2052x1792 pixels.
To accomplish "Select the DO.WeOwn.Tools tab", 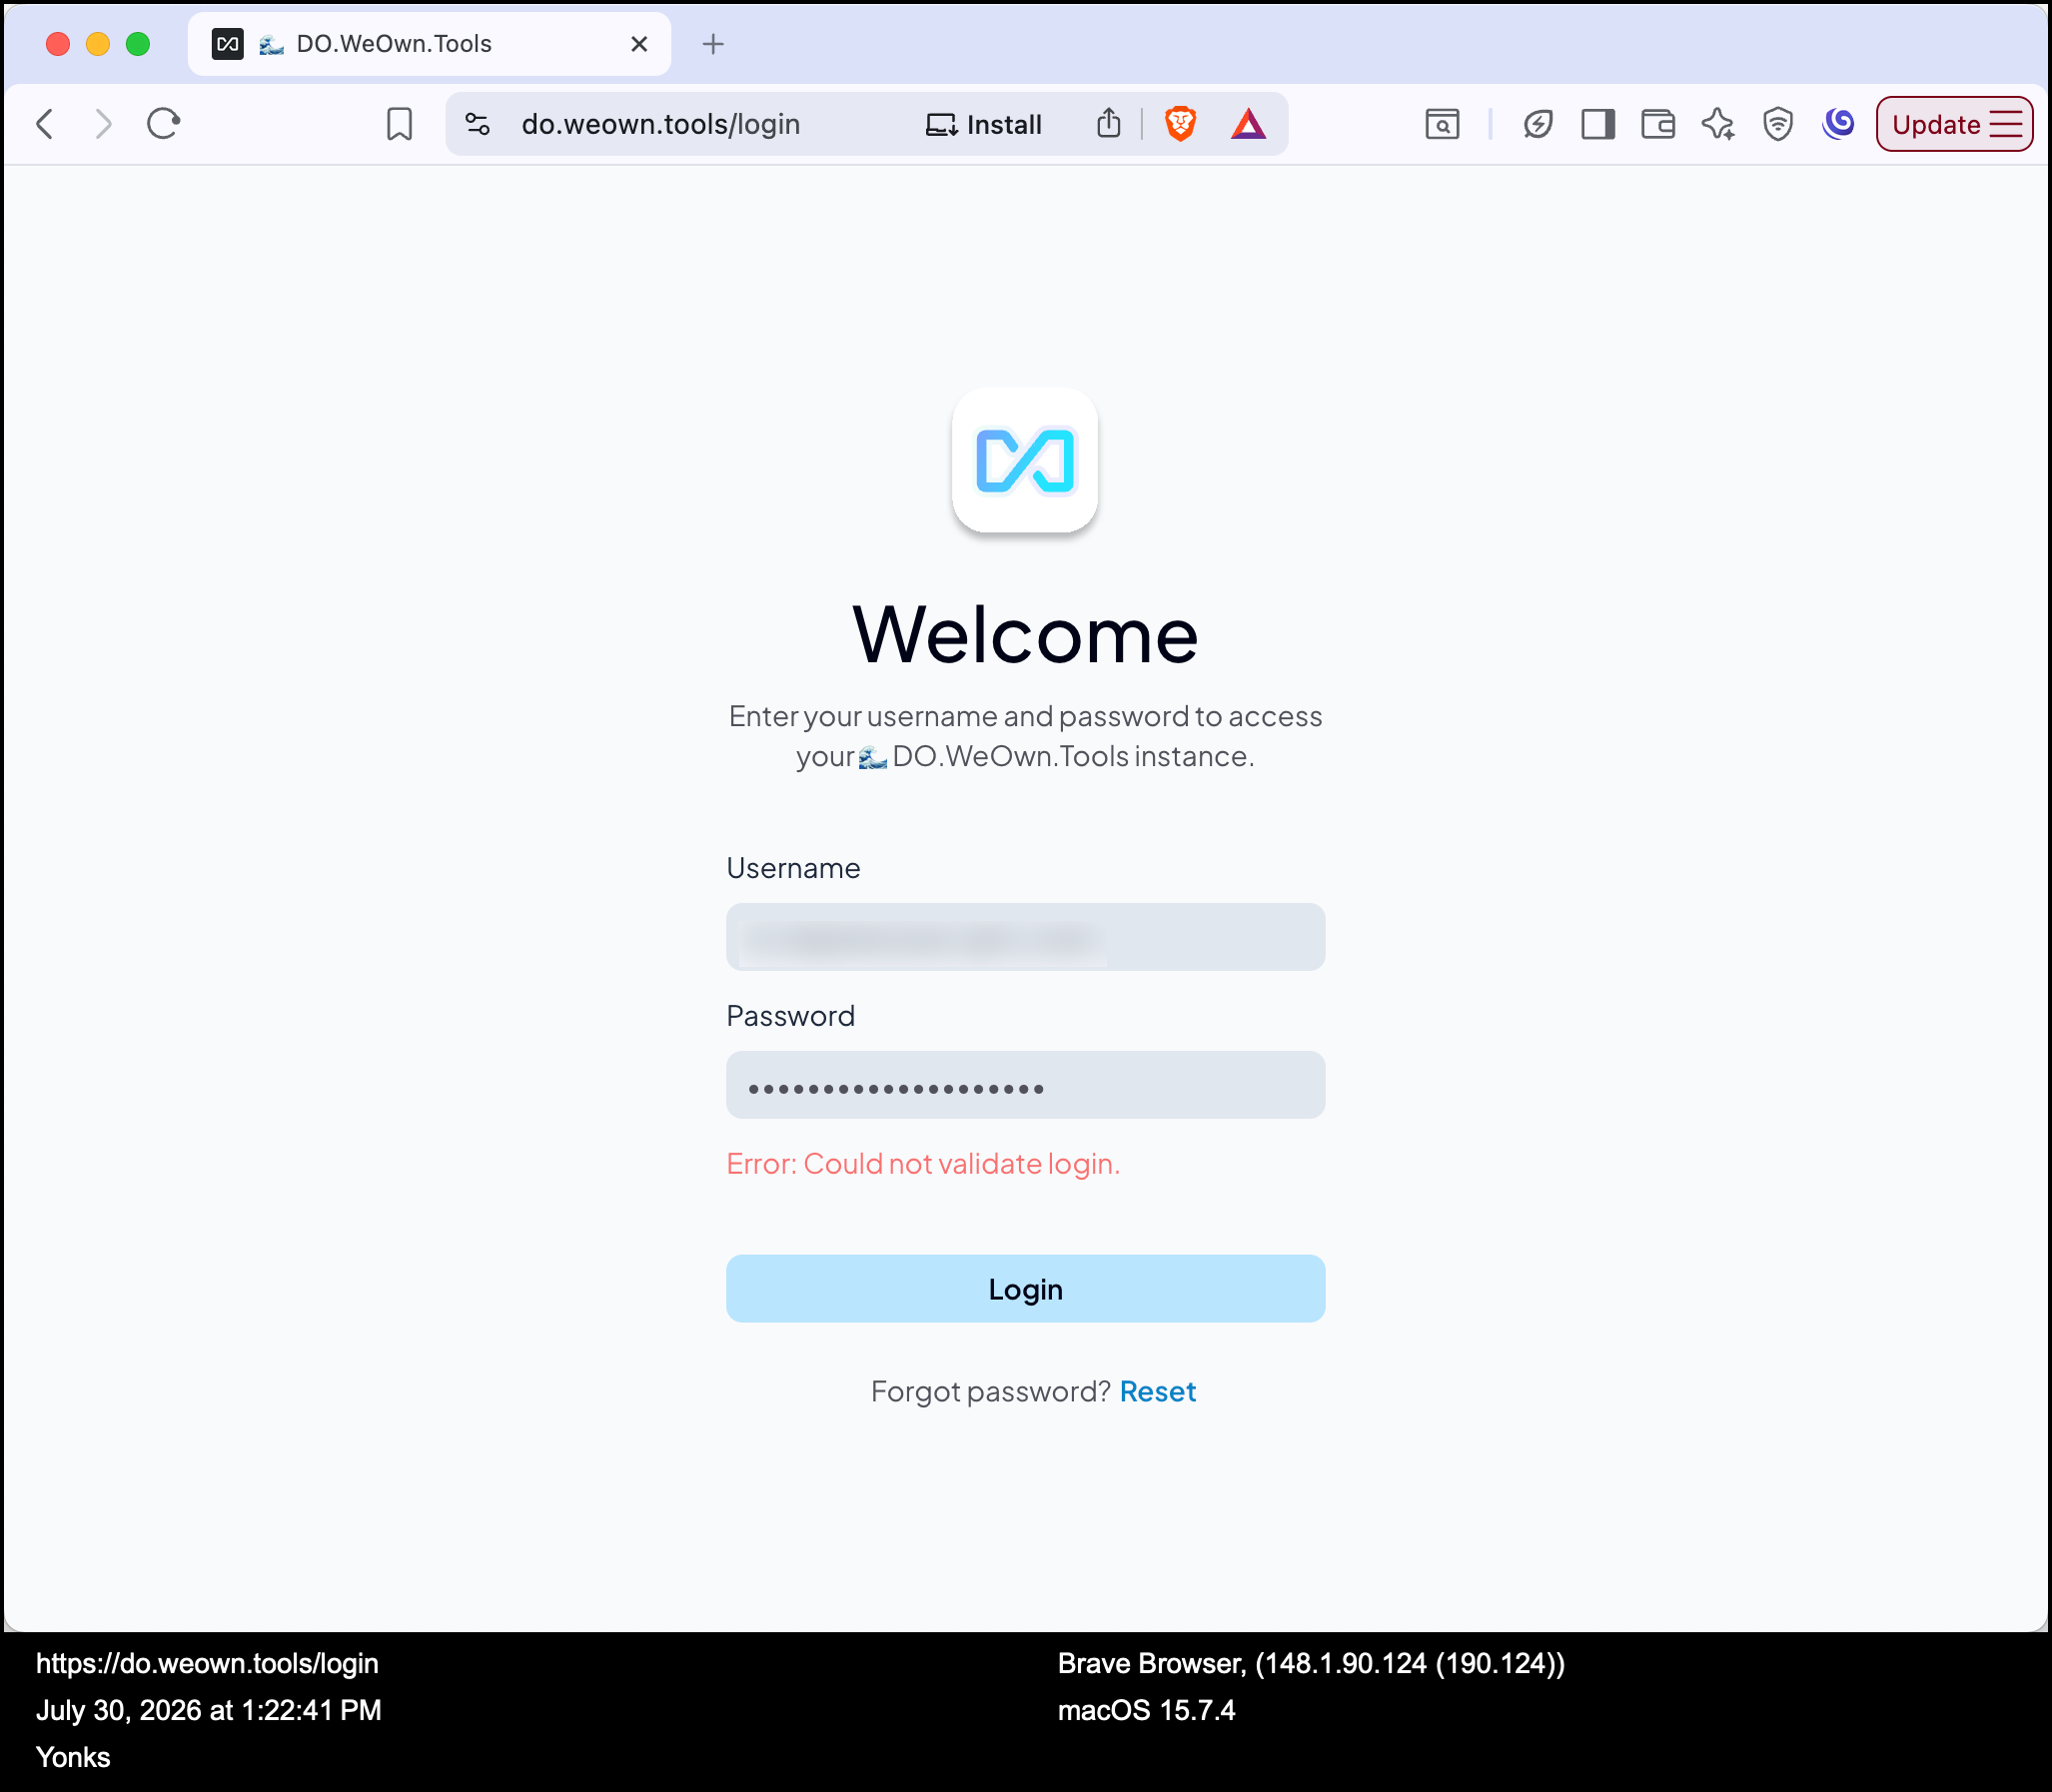I will pos(429,44).
